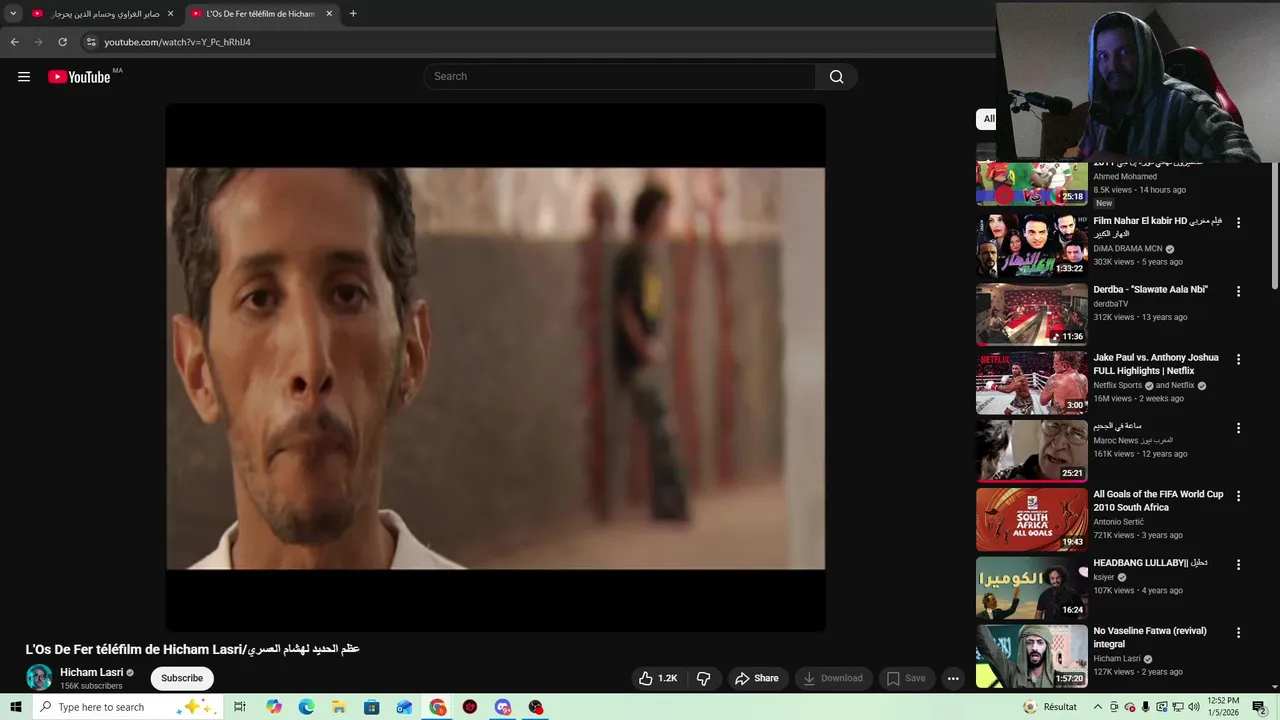Open the notification center icon
The image size is (1280, 720).
[1259, 707]
